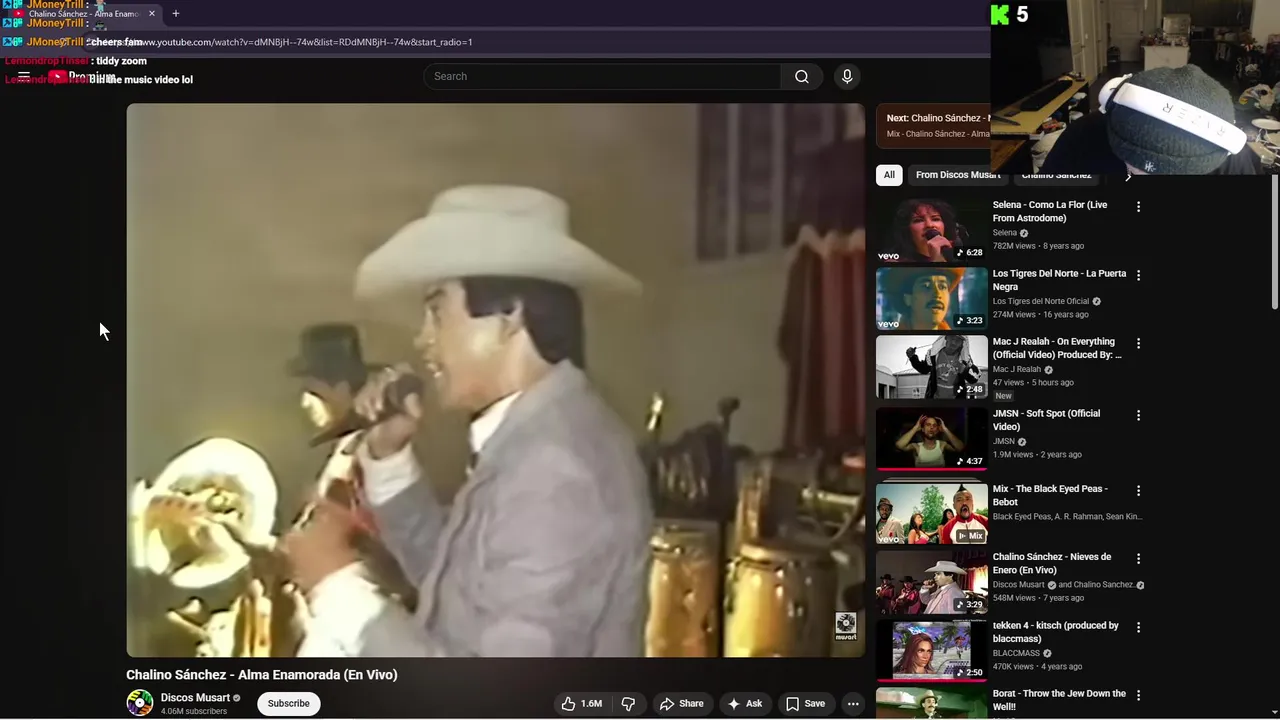Click the 1.6M like count

tap(591, 704)
